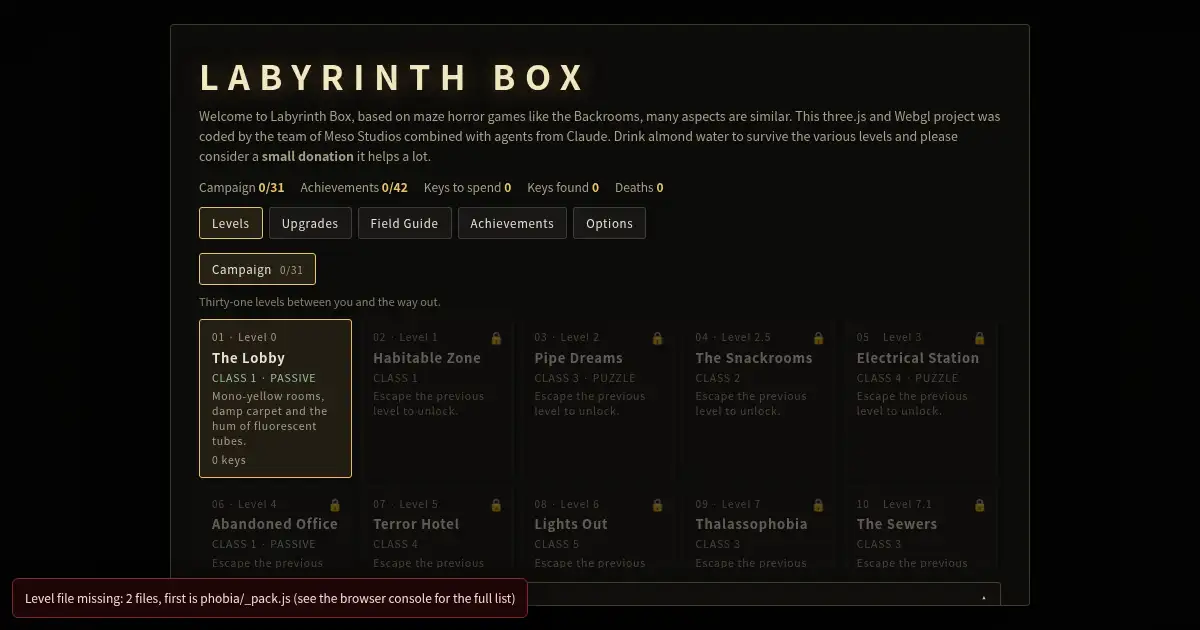Click the lock icon on The Sewers card
Screen dimensions: 1200x630
979,505
